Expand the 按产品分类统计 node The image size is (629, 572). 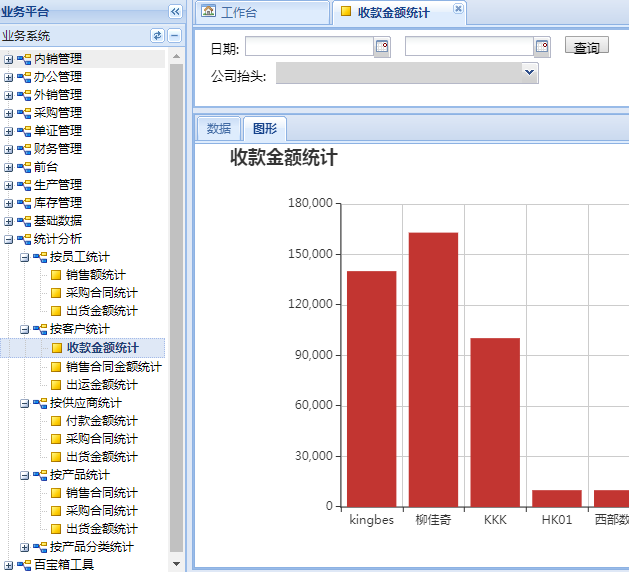click(25, 547)
